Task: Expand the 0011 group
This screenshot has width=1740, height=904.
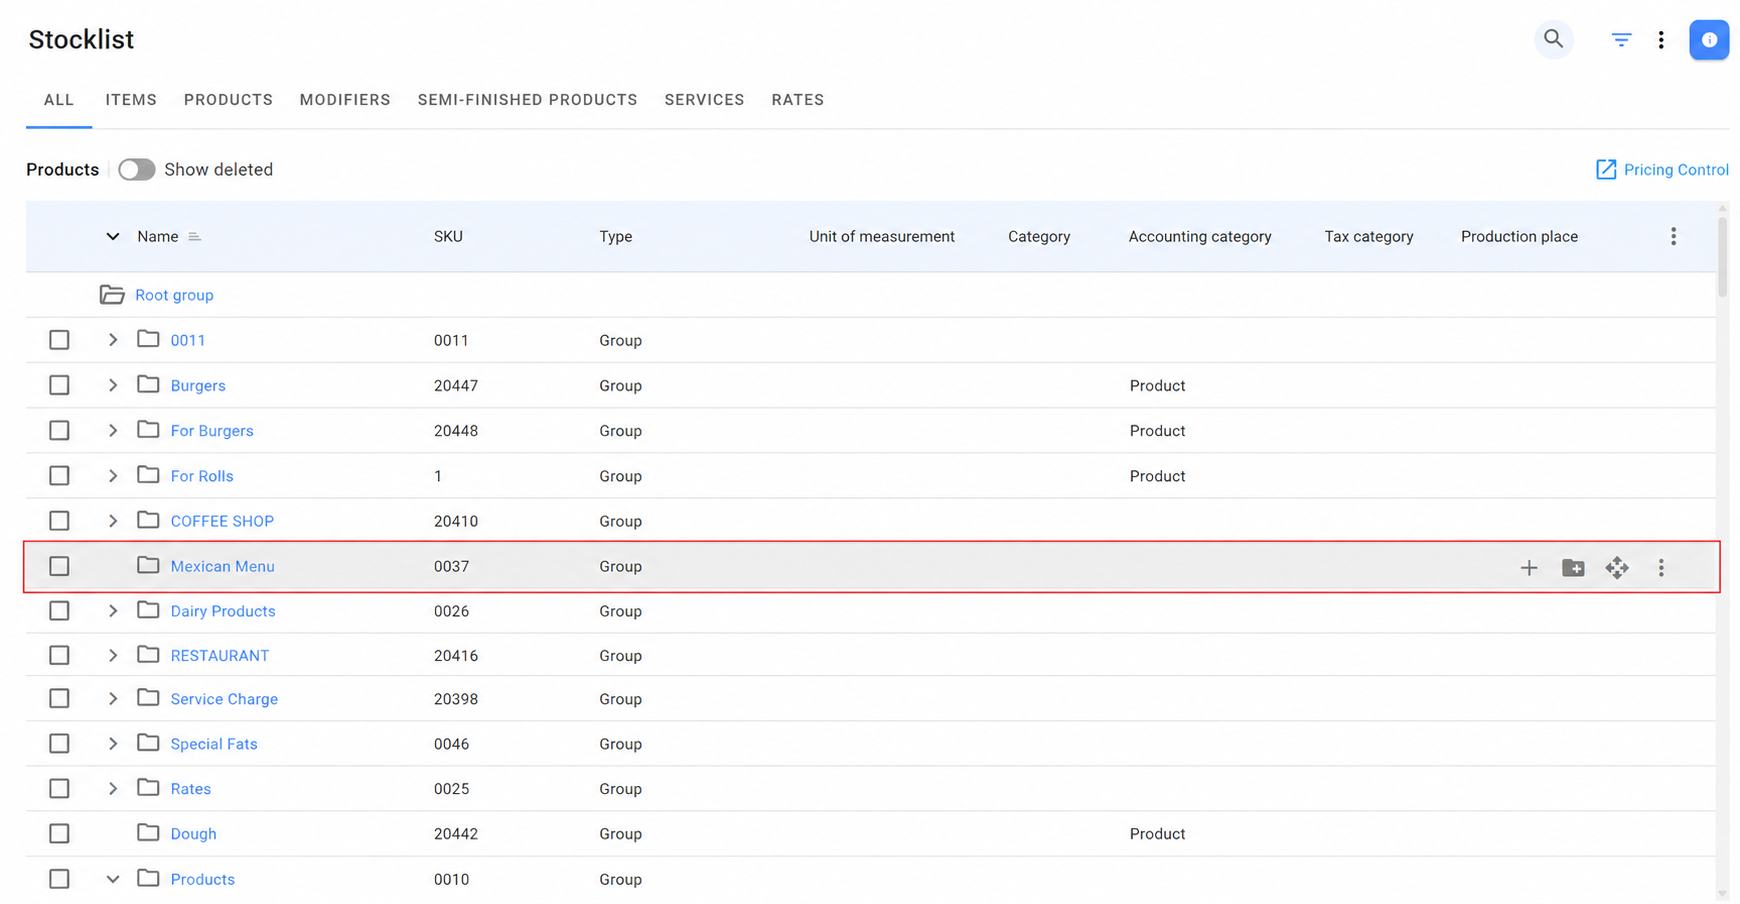Action: tap(113, 340)
